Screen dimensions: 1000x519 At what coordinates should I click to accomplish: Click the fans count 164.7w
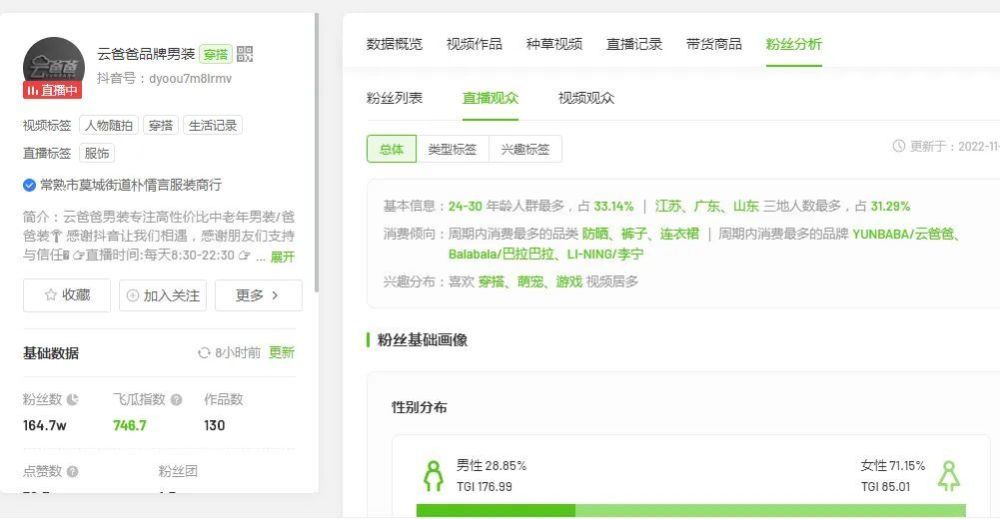45,425
